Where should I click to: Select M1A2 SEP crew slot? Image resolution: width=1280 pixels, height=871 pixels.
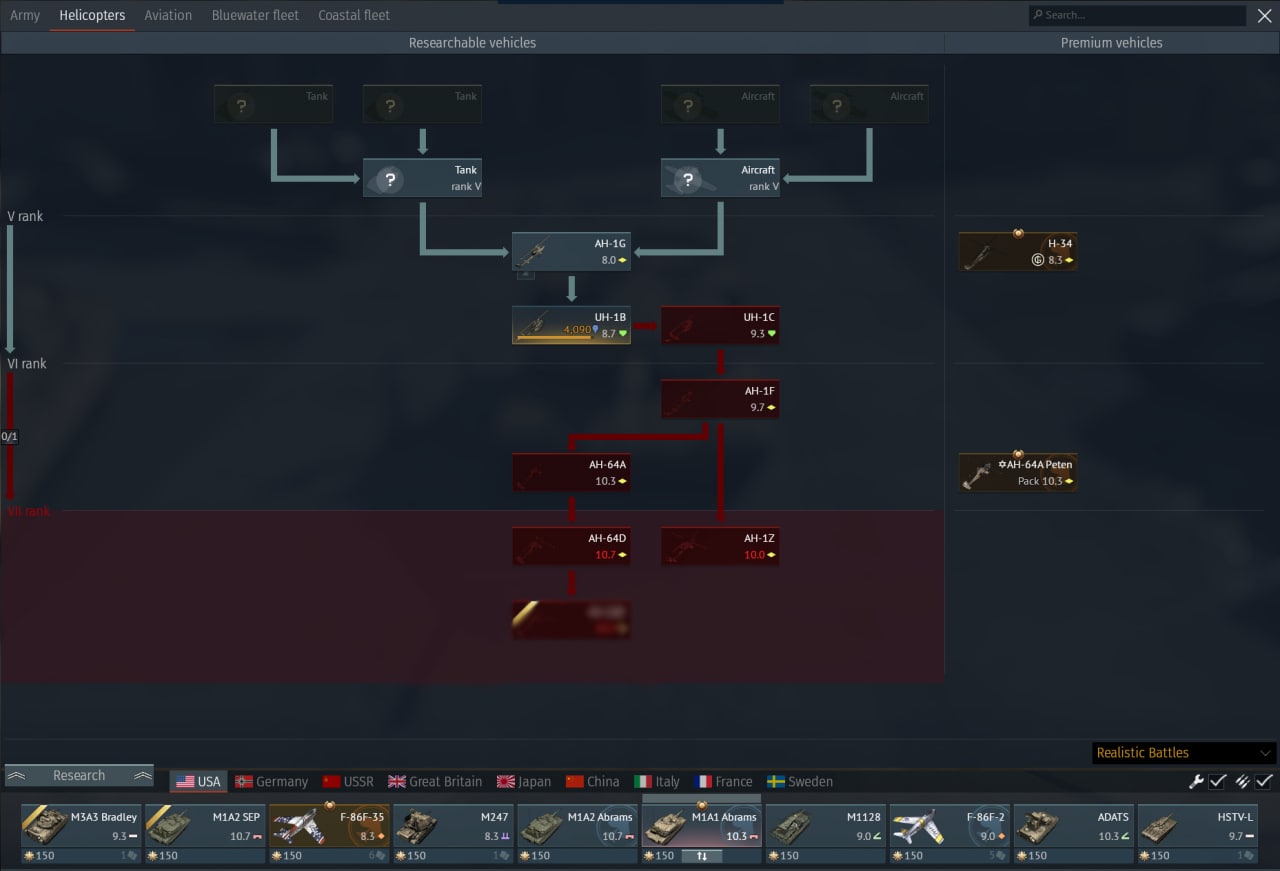(x=205, y=833)
